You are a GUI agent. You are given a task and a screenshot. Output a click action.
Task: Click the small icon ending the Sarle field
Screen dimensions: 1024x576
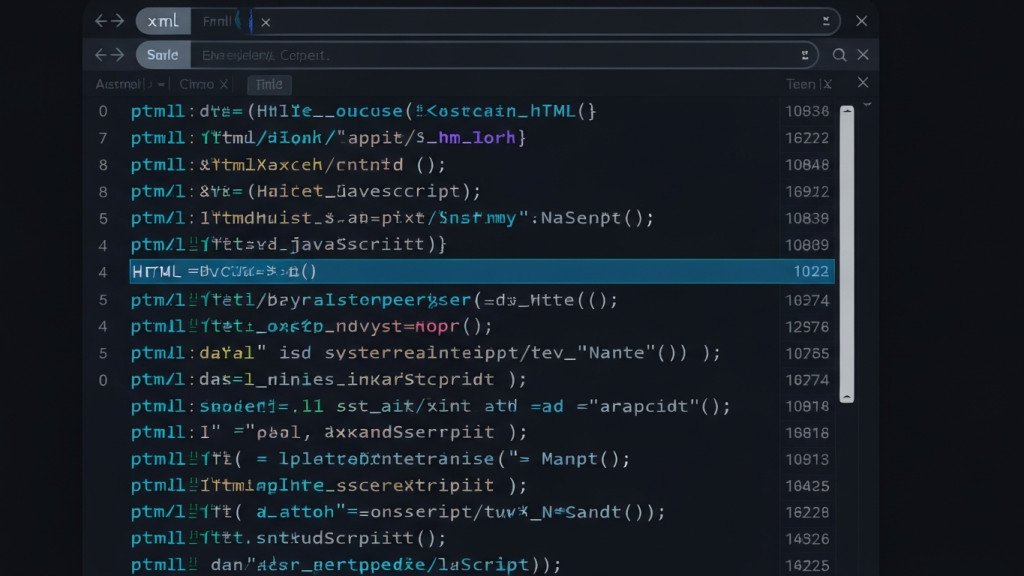coord(805,55)
